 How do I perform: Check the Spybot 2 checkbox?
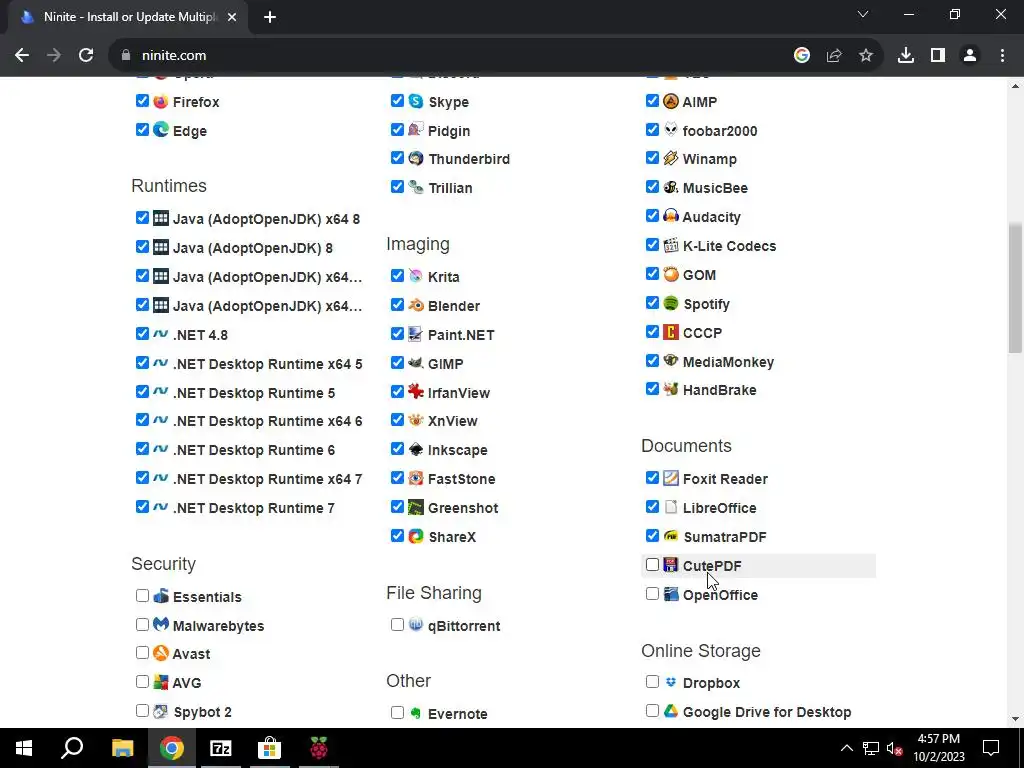pyautogui.click(x=142, y=711)
